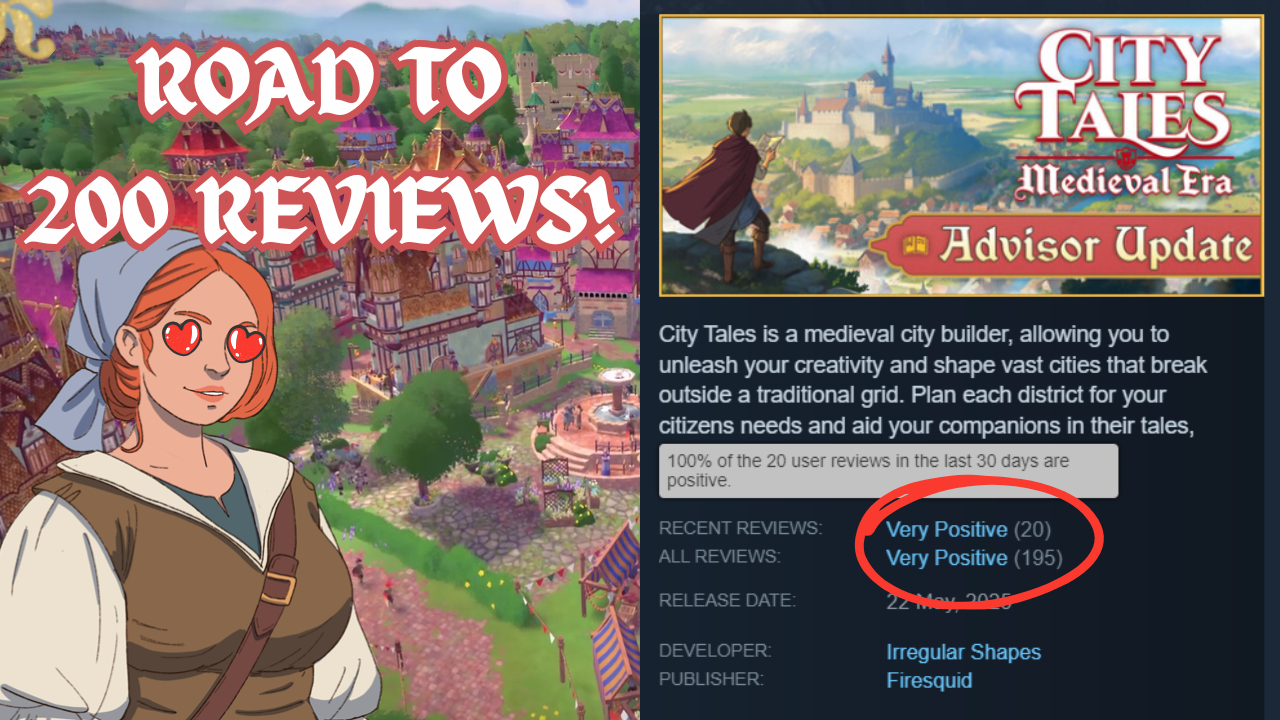Viewport: 1280px width, 720px height.
Task: Click the (20) recent reviews count
Action: 1032,529
